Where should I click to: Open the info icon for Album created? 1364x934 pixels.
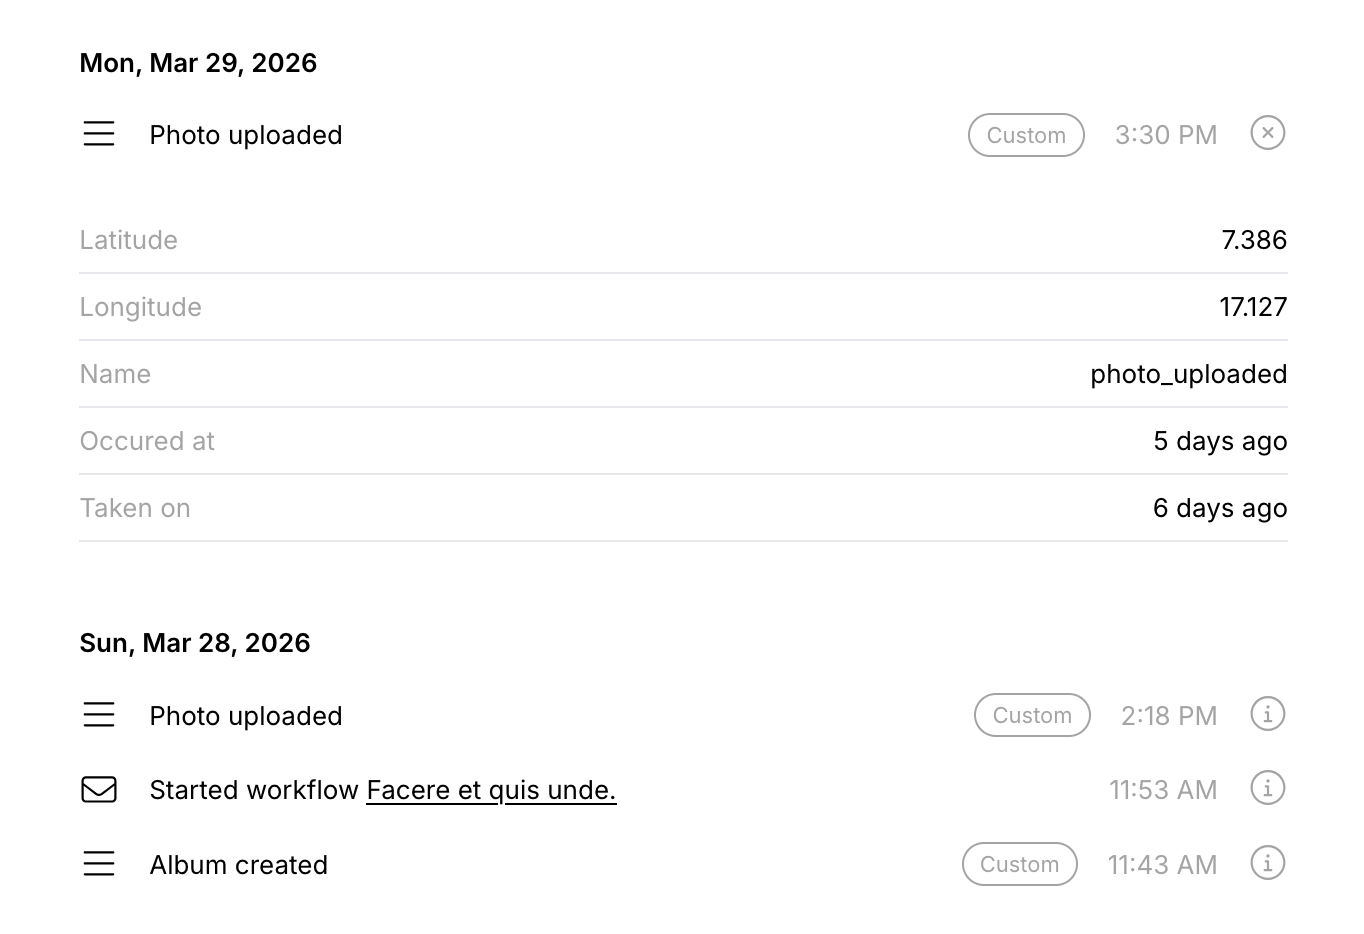click(1267, 862)
